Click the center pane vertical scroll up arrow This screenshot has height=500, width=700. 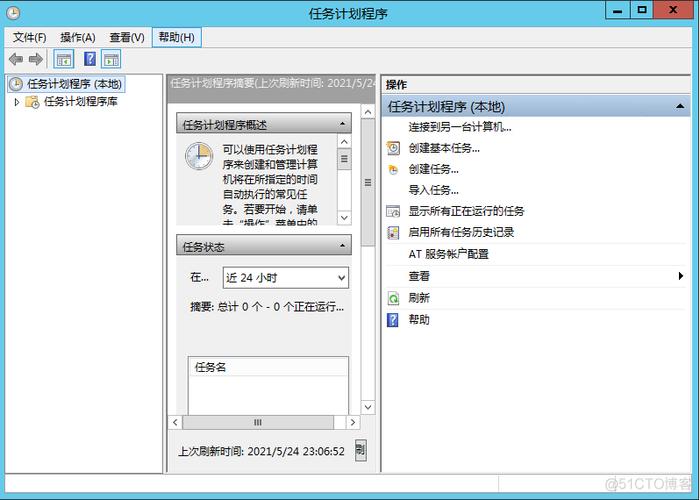coord(368,112)
